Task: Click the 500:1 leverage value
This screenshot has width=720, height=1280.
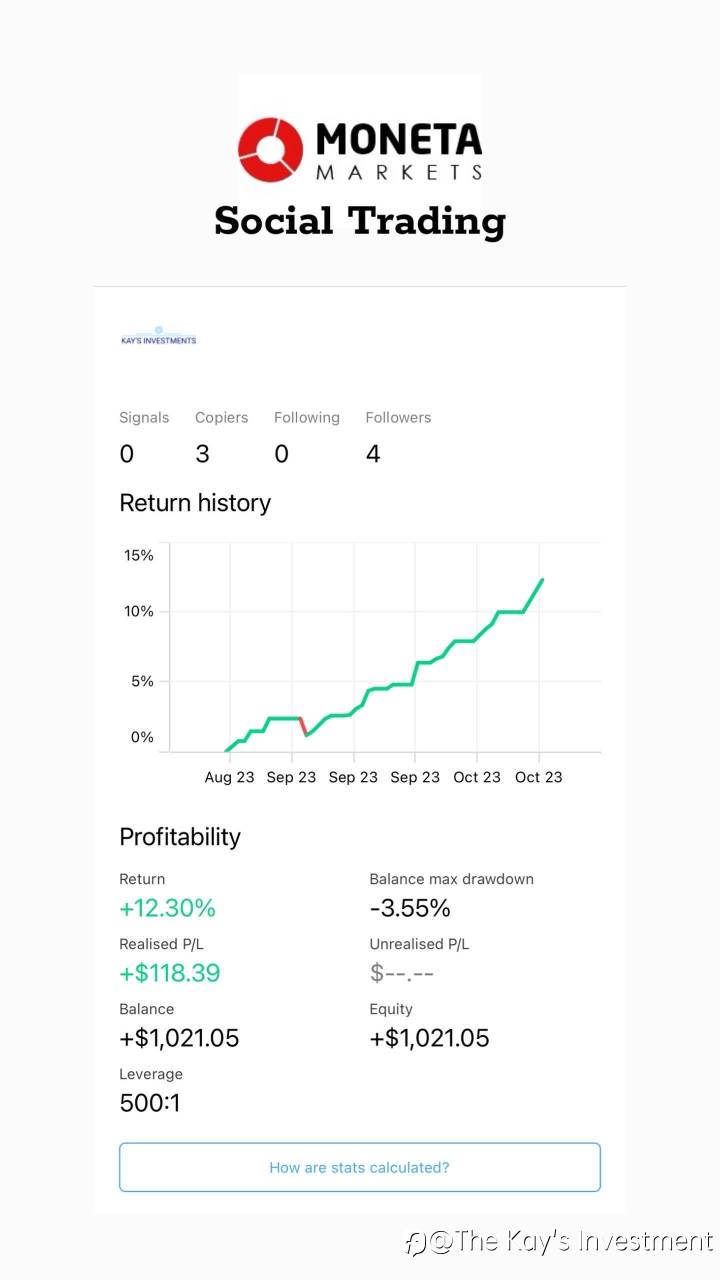Action: pyautogui.click(x=150, y=1103)
